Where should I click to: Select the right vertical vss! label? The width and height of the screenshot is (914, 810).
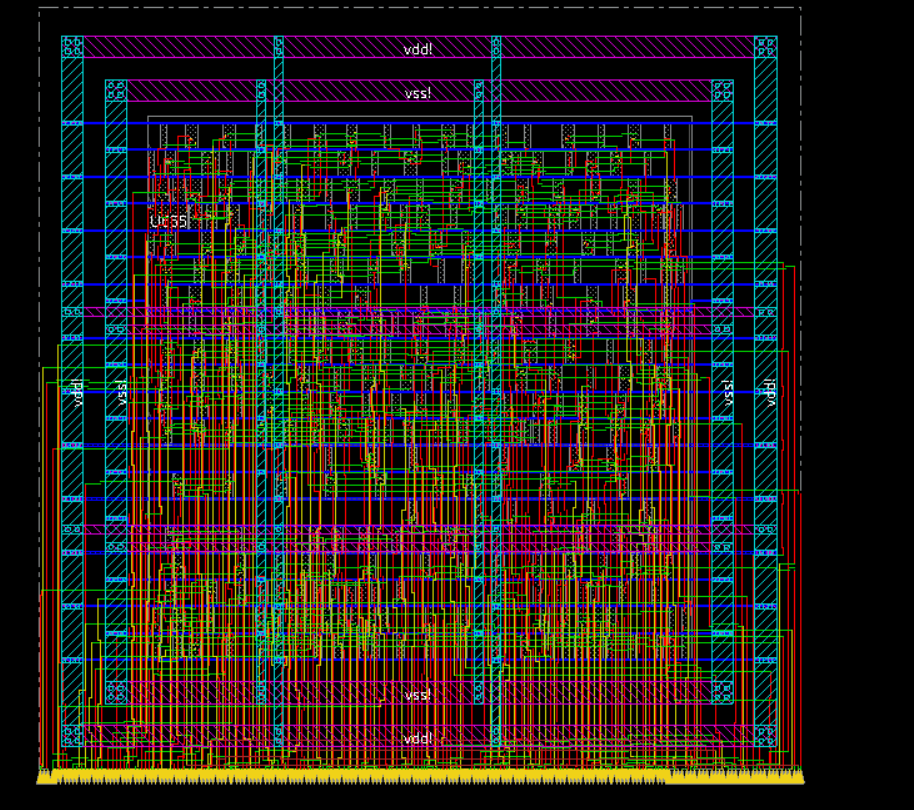click(x=727, y=392)
